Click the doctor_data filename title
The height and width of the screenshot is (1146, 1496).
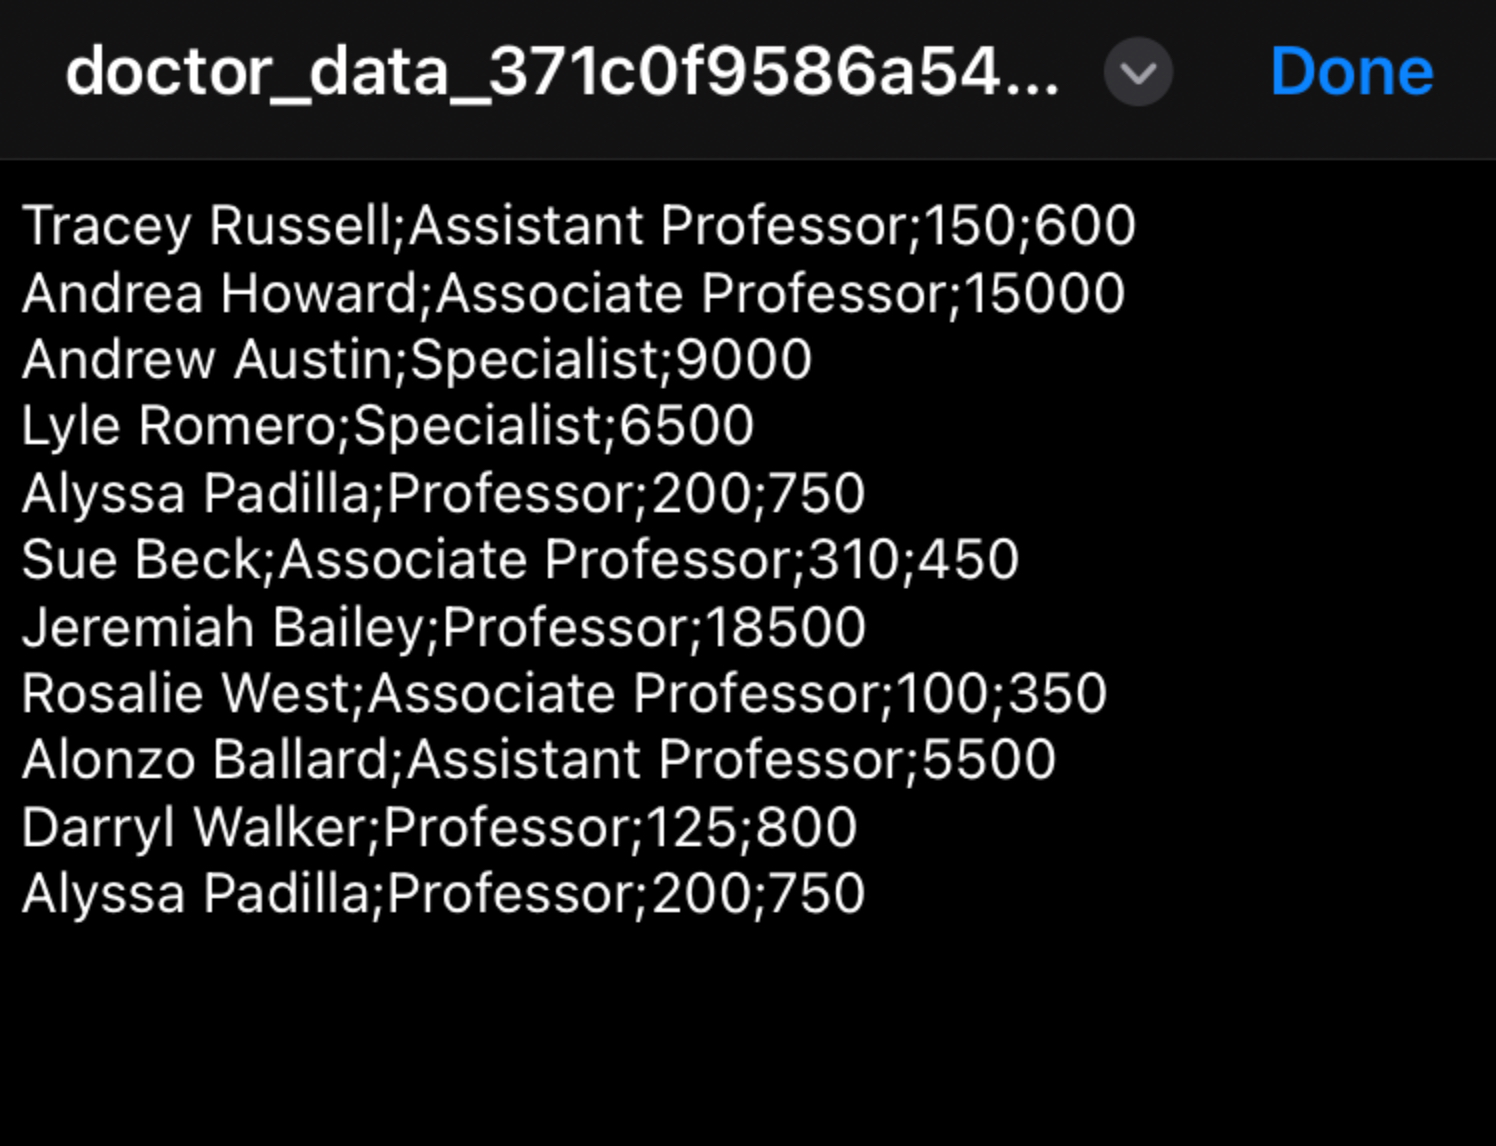(560, 70)
